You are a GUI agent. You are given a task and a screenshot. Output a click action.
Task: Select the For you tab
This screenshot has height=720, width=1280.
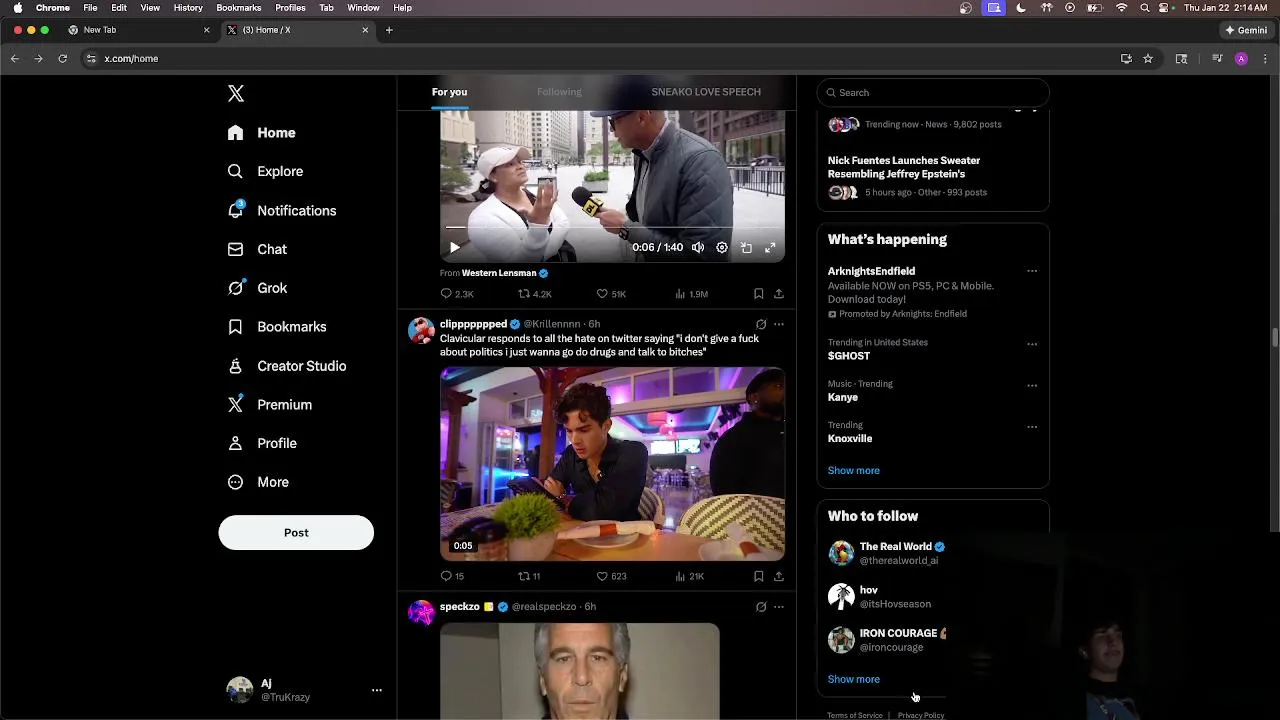449,92
